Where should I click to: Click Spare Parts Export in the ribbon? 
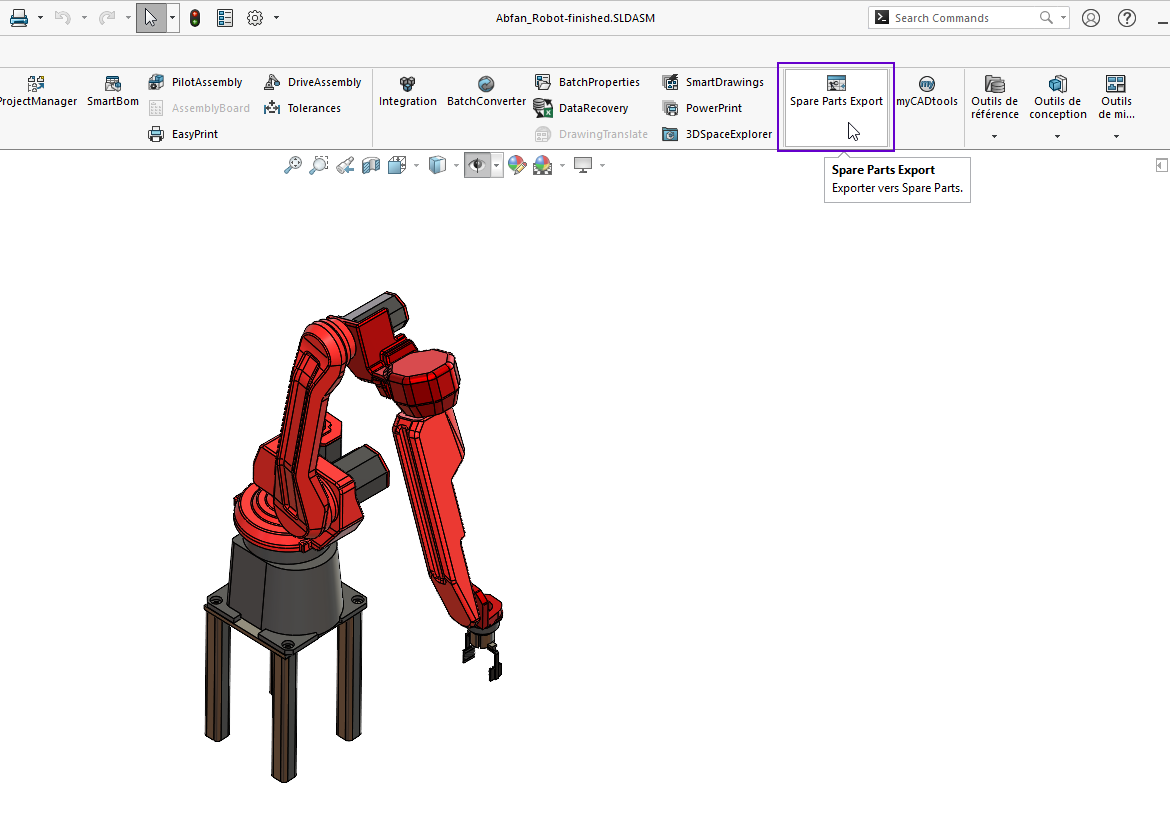tap(836, 91)
